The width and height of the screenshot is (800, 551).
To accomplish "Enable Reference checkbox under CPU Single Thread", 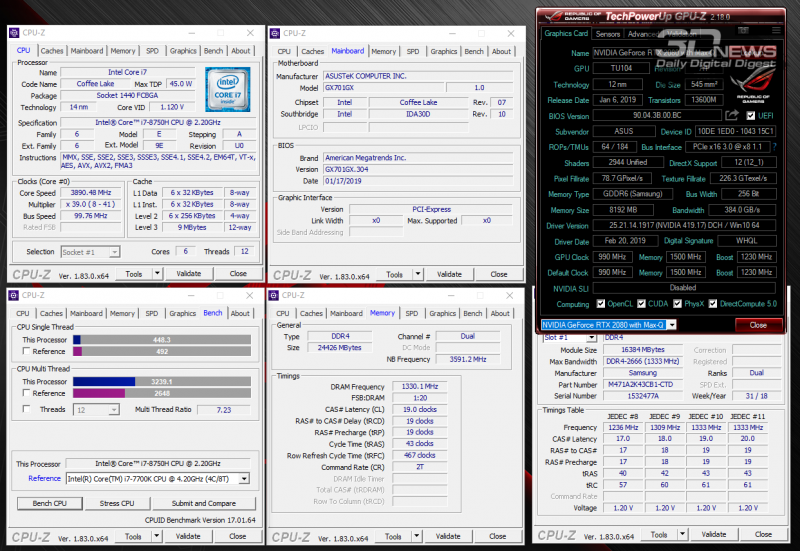I will point(26,351).
